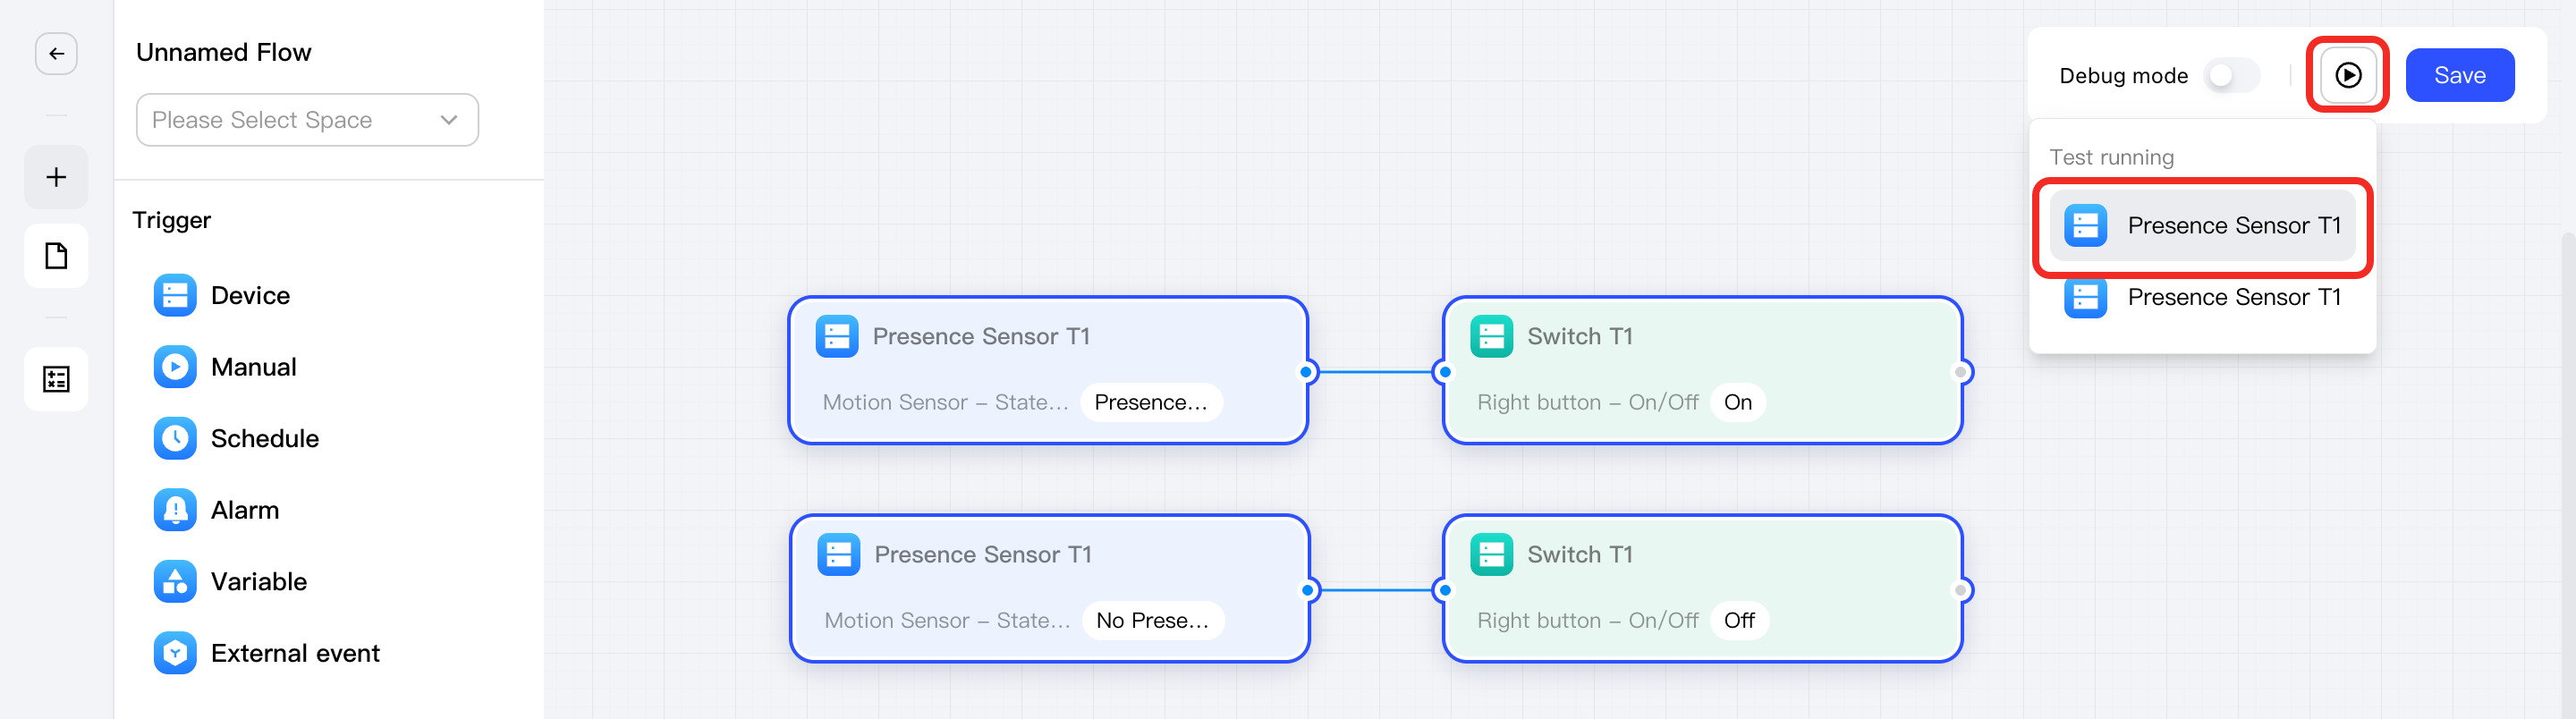2576x719 pixels.
Task: Click the Switch T1 node set to On
Action: [x=1702, y=370]
